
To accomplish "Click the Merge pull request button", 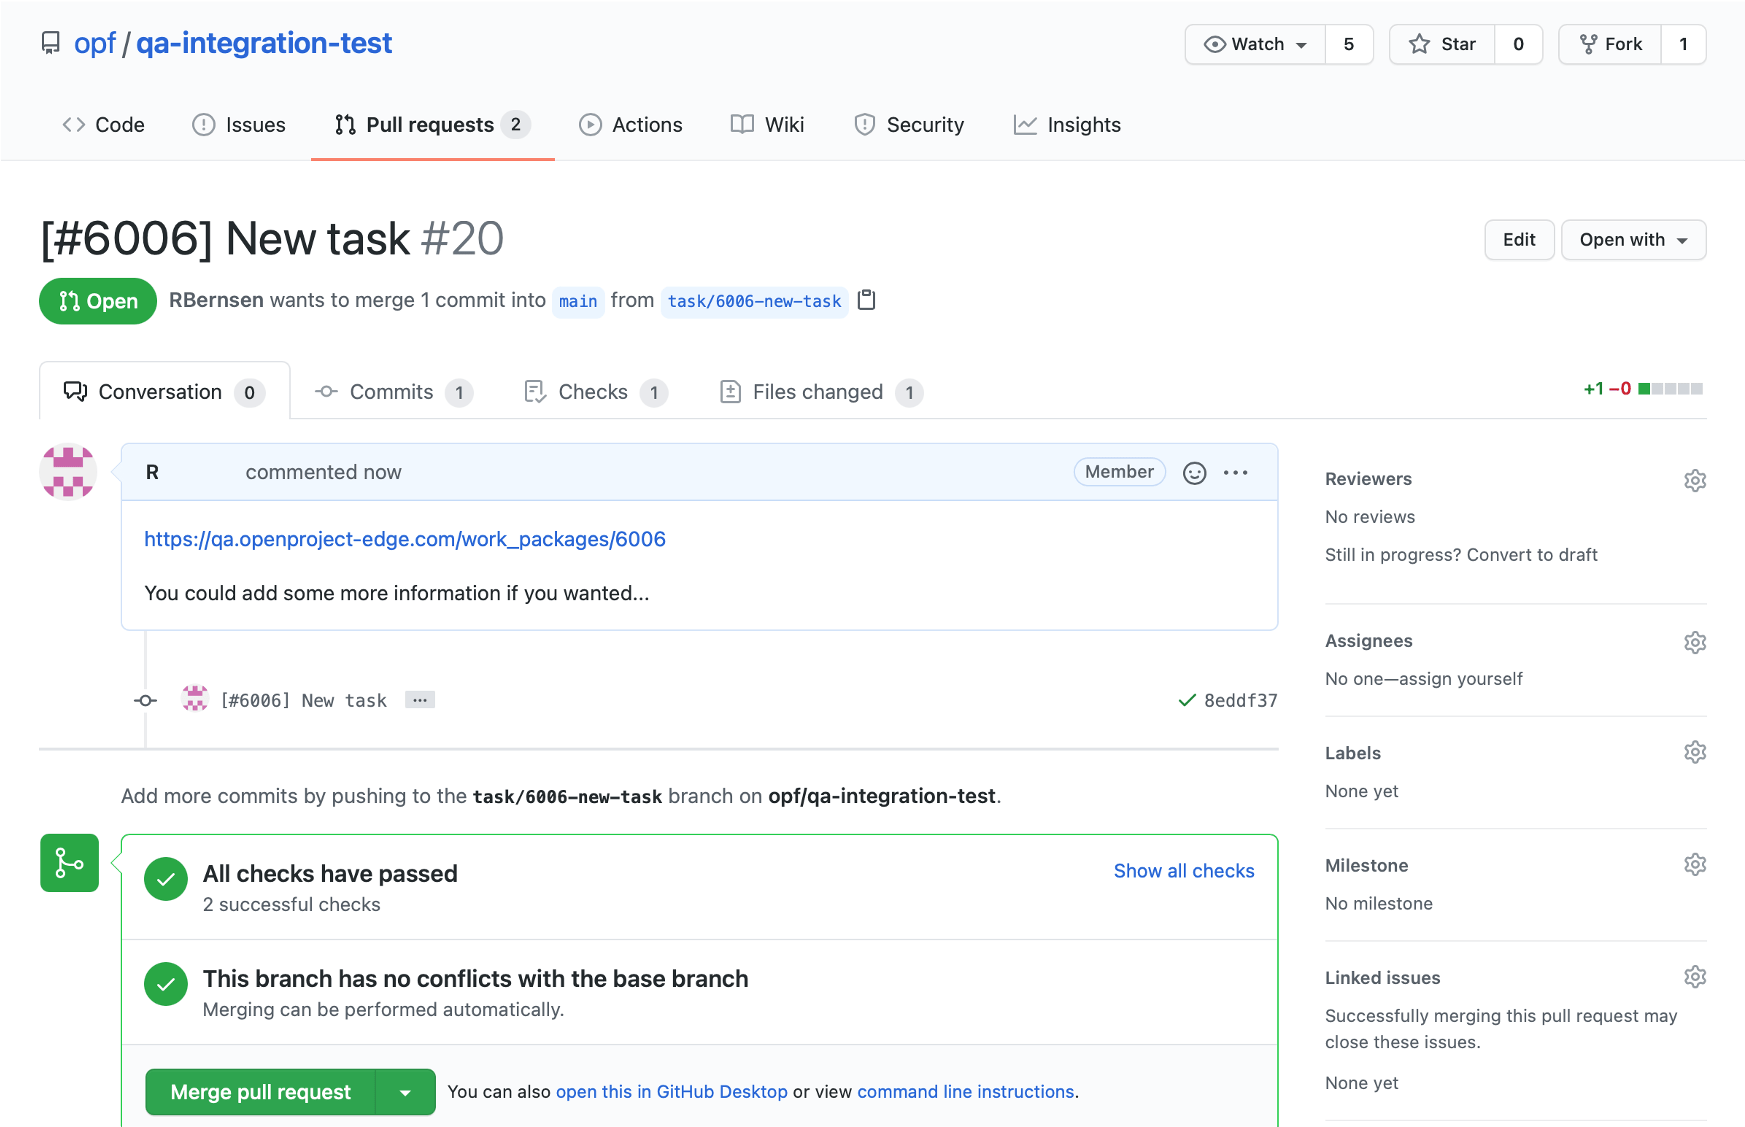I will 260,1092.
